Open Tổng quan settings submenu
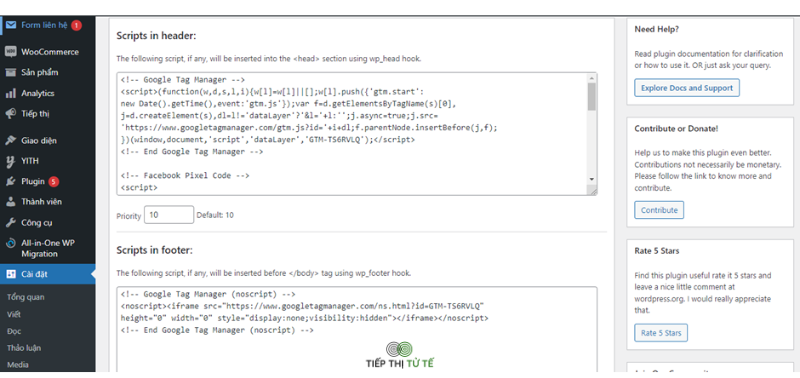The height and width of the screenshot is (378, 800). [x=26, y=297]
